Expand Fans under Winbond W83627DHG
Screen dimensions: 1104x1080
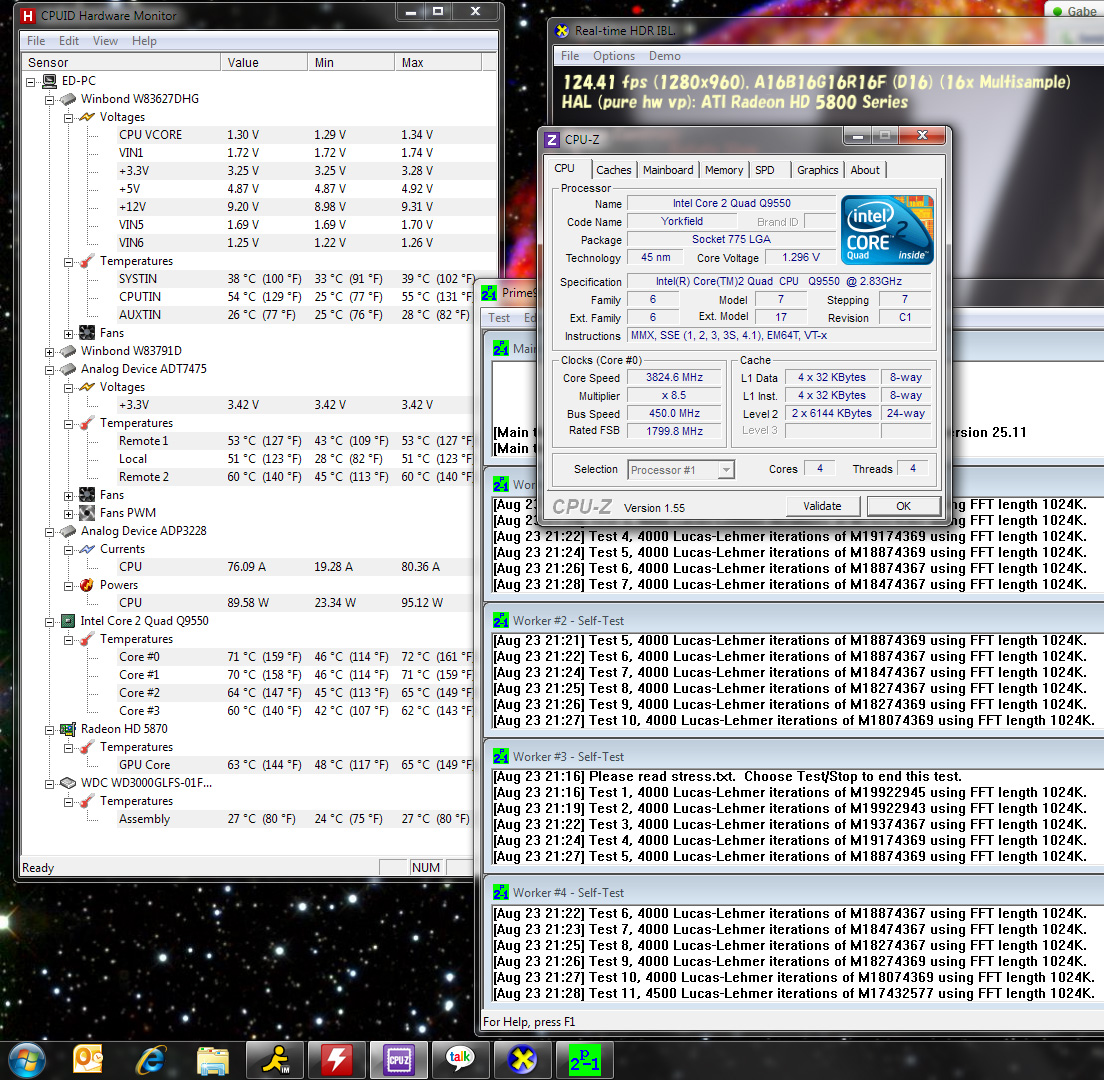[x=68, y=334]
